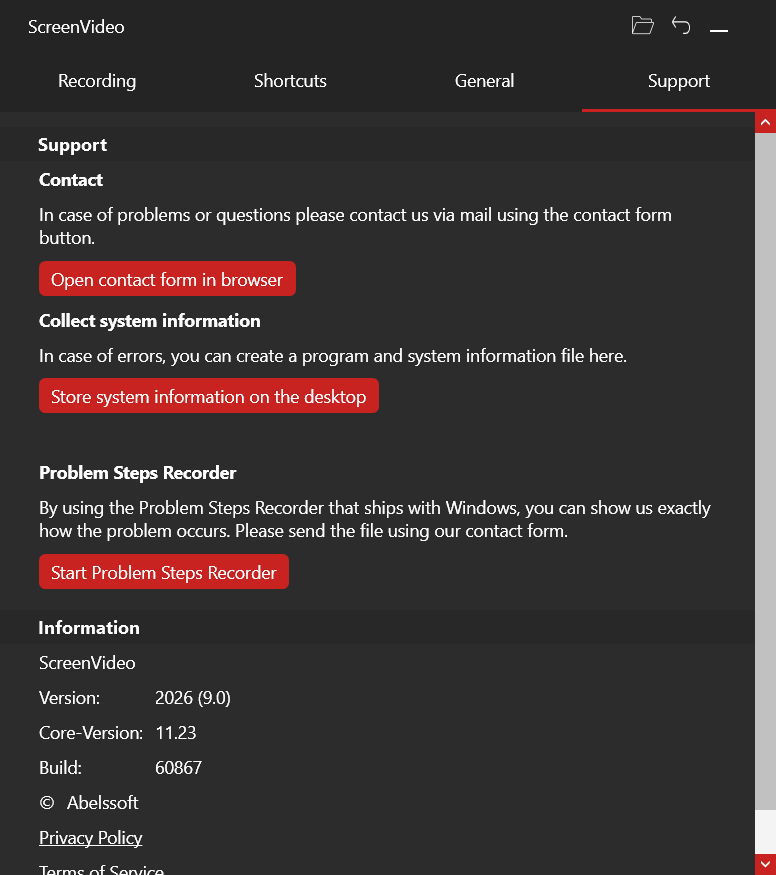Viewport: 776px width, 875px height.
Task: Open the Shortcuts tab
Action: click(x=290, y=81)
